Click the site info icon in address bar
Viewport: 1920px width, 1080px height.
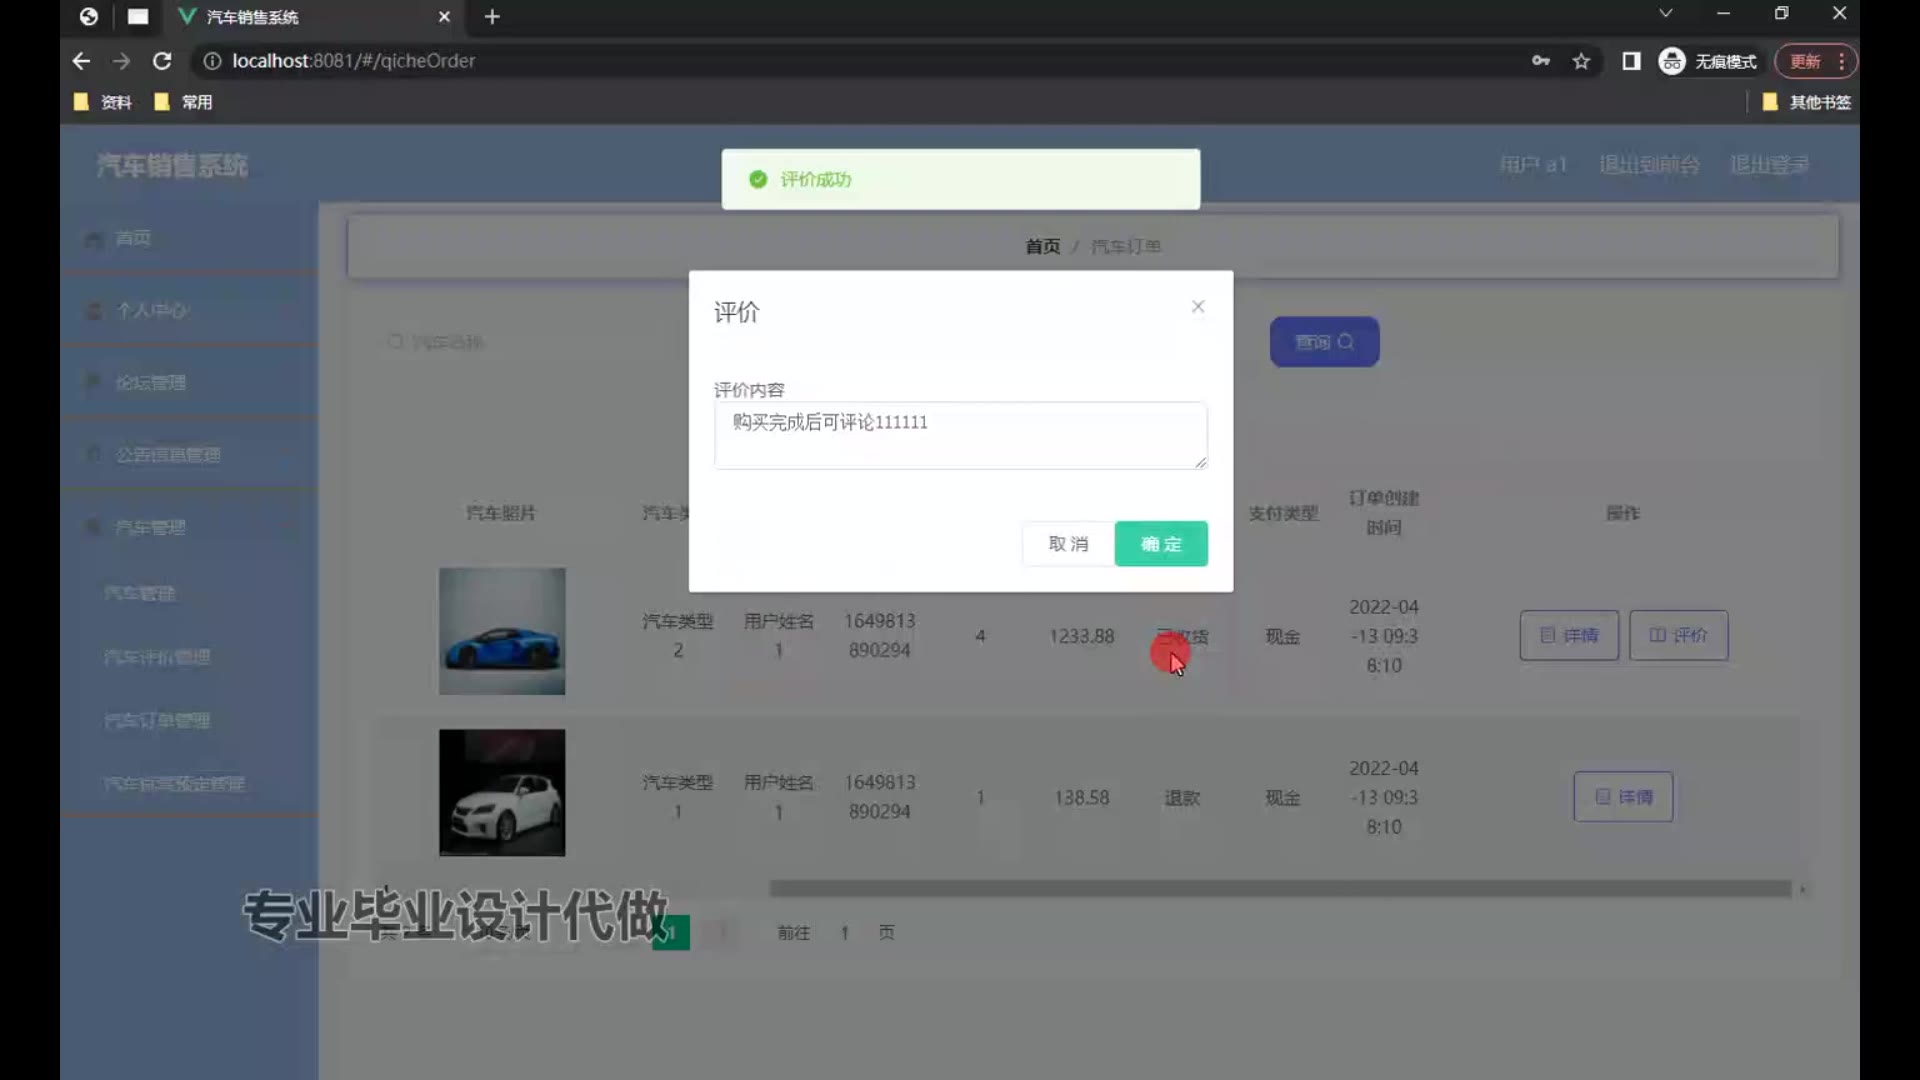[212, 61]
